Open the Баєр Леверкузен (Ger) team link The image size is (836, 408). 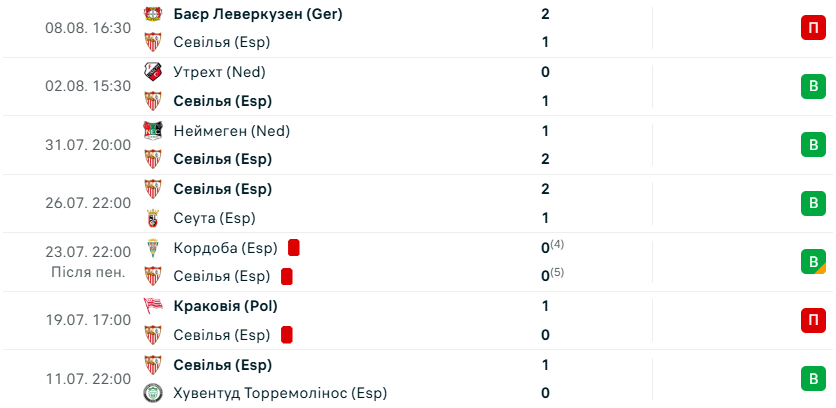click(x=258, y=14)
